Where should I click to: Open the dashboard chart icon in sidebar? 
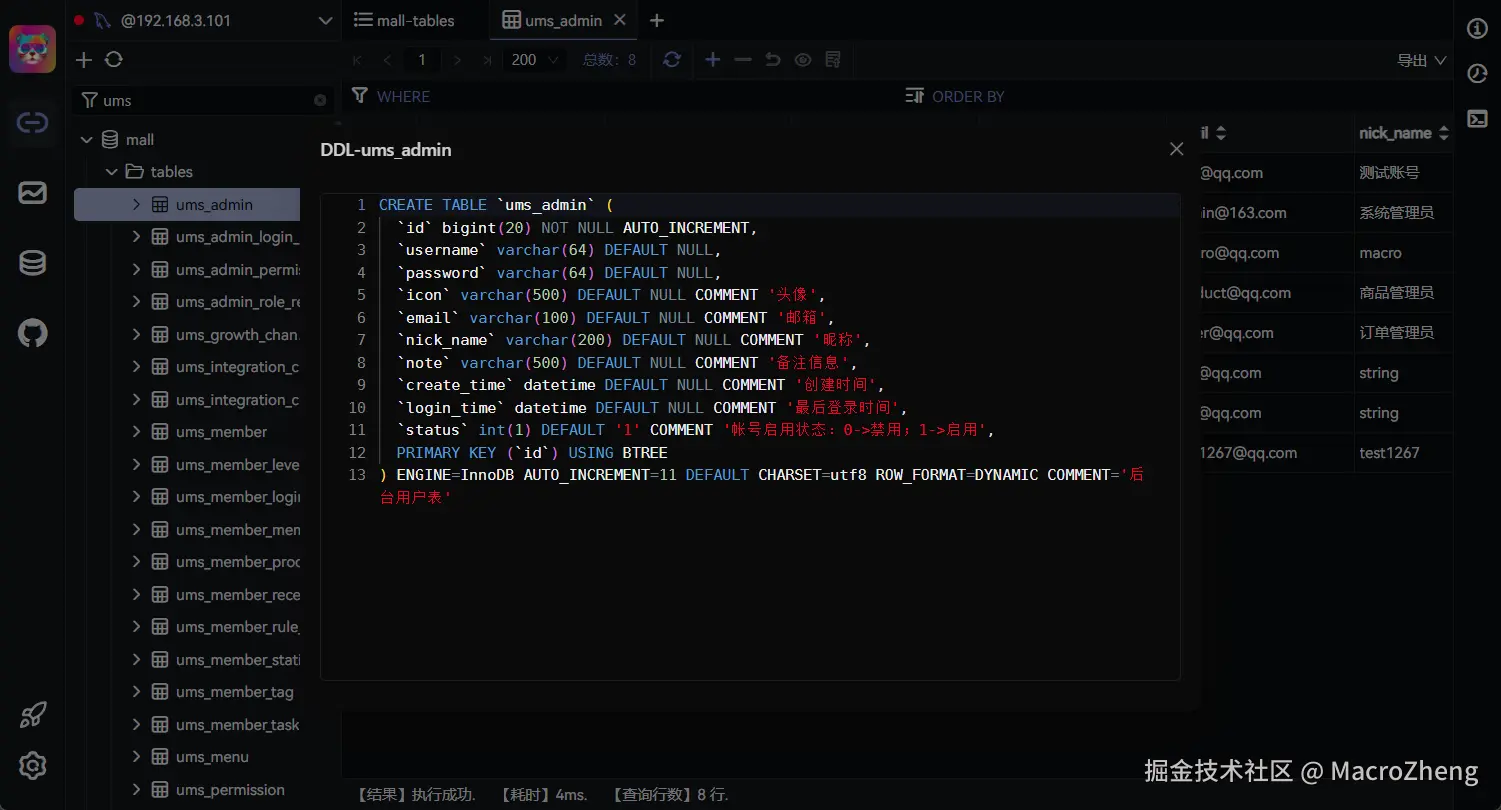[33, 193]
